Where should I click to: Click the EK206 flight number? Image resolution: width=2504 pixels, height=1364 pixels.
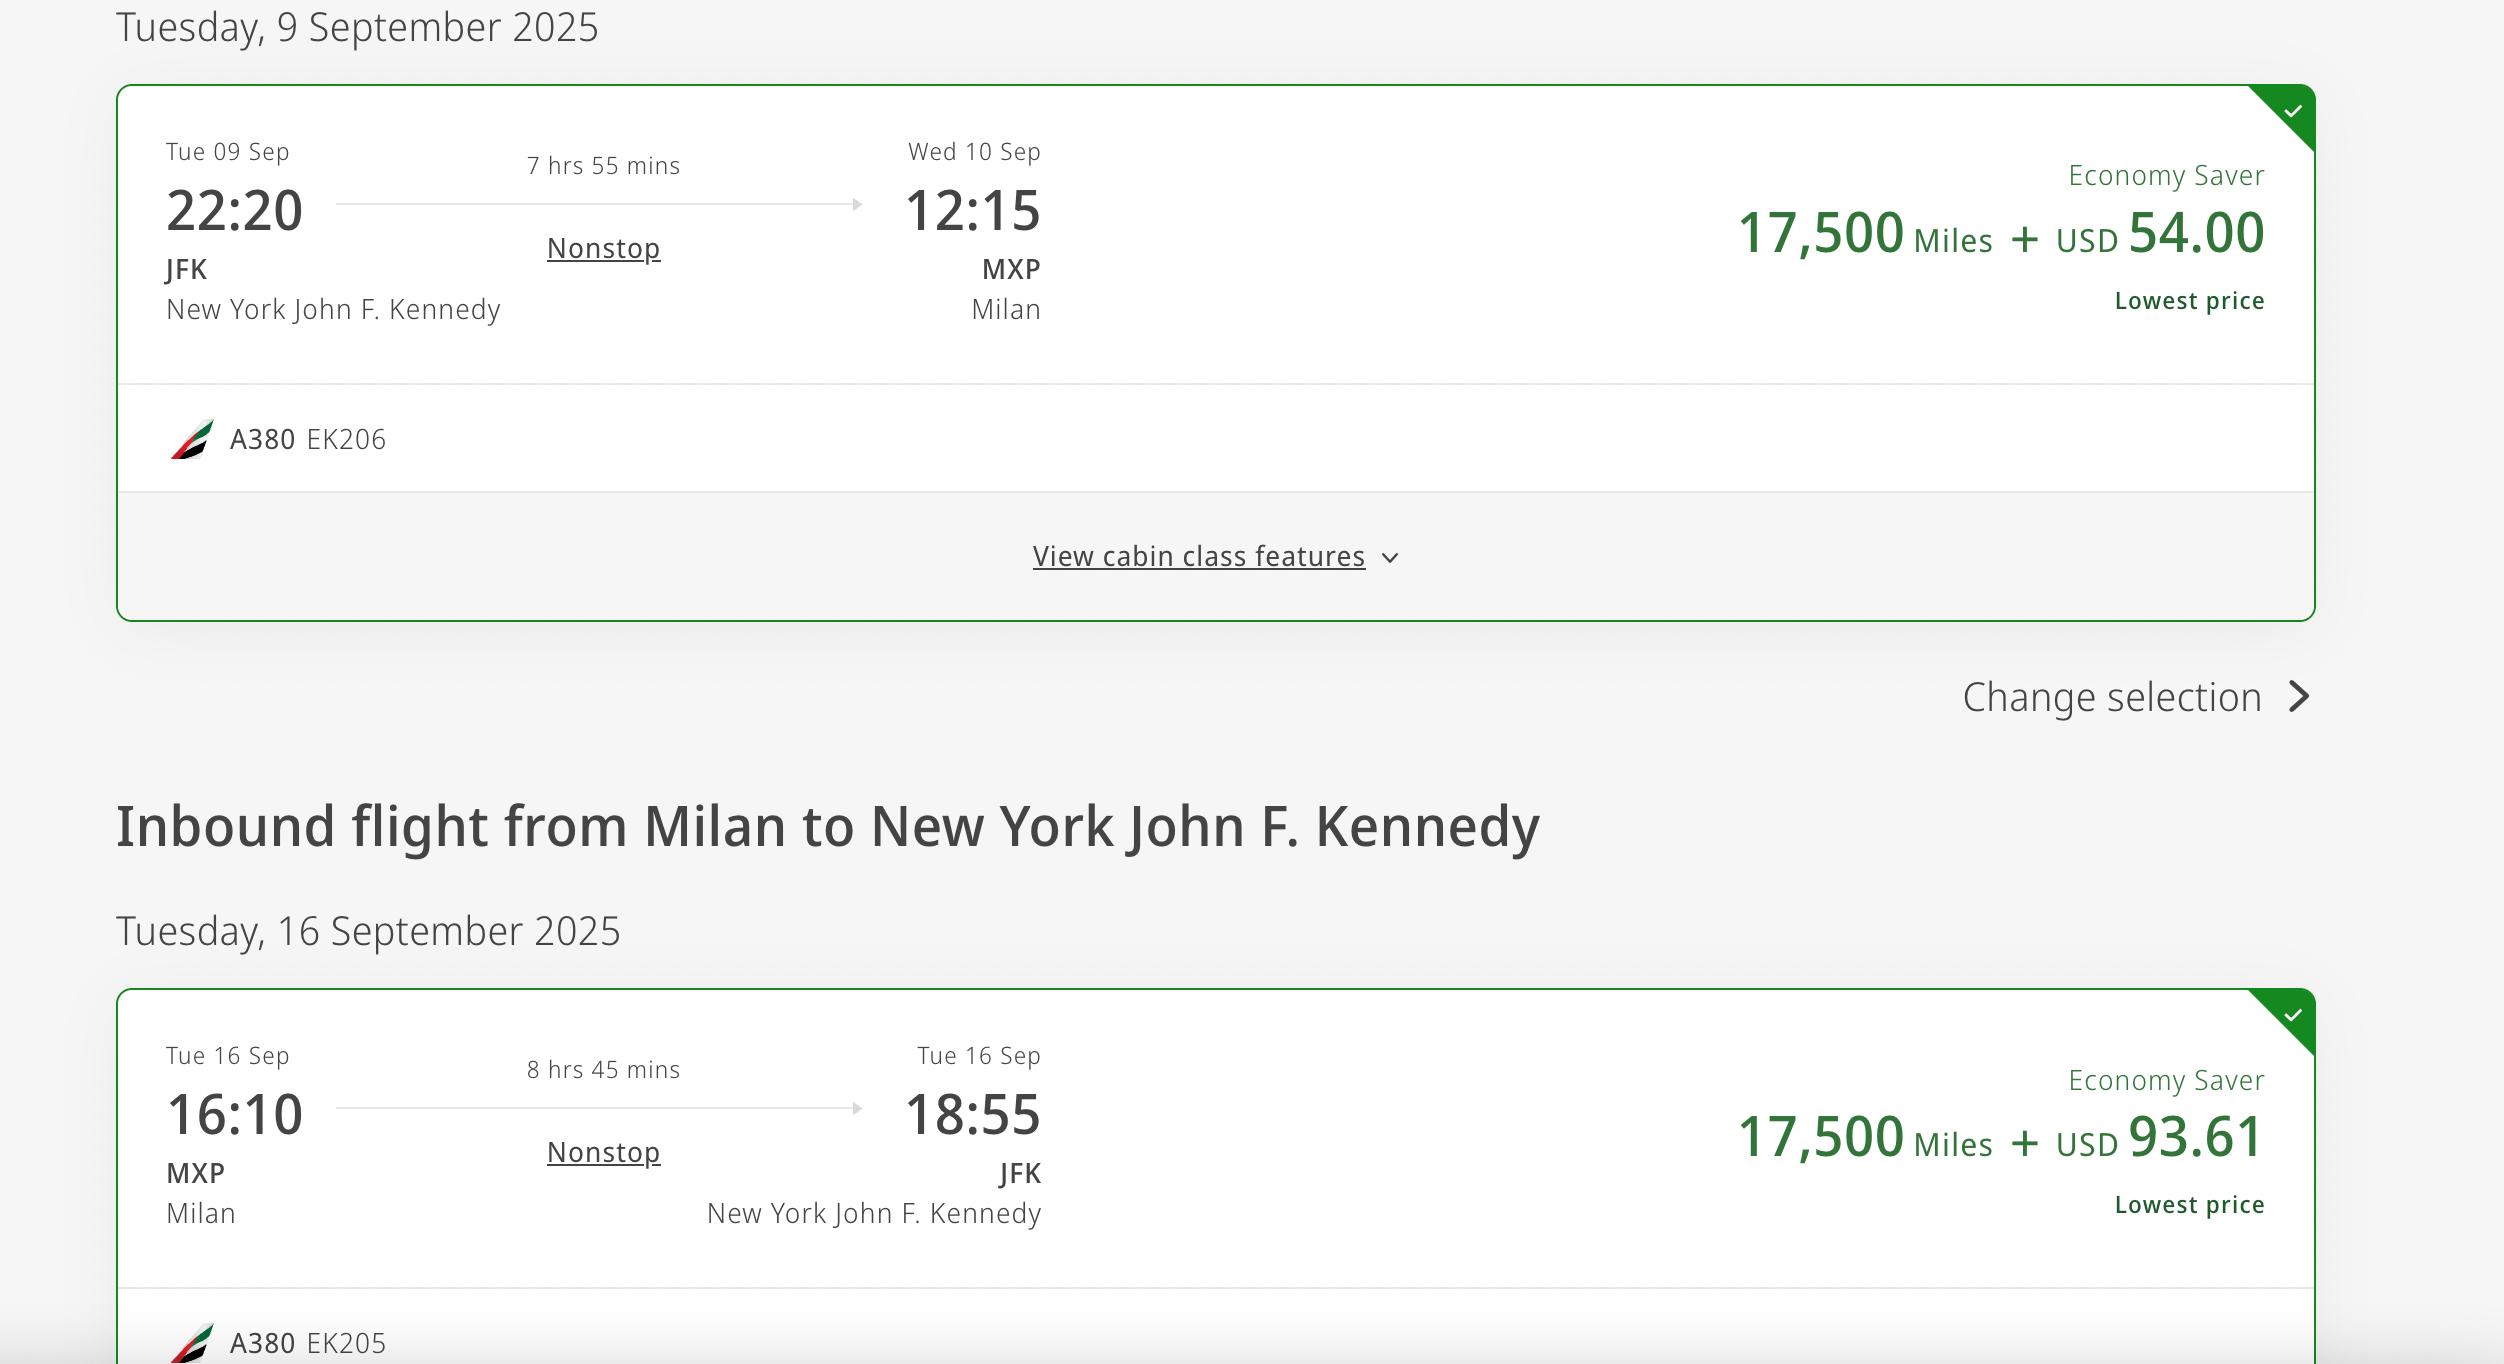(346, 440)
